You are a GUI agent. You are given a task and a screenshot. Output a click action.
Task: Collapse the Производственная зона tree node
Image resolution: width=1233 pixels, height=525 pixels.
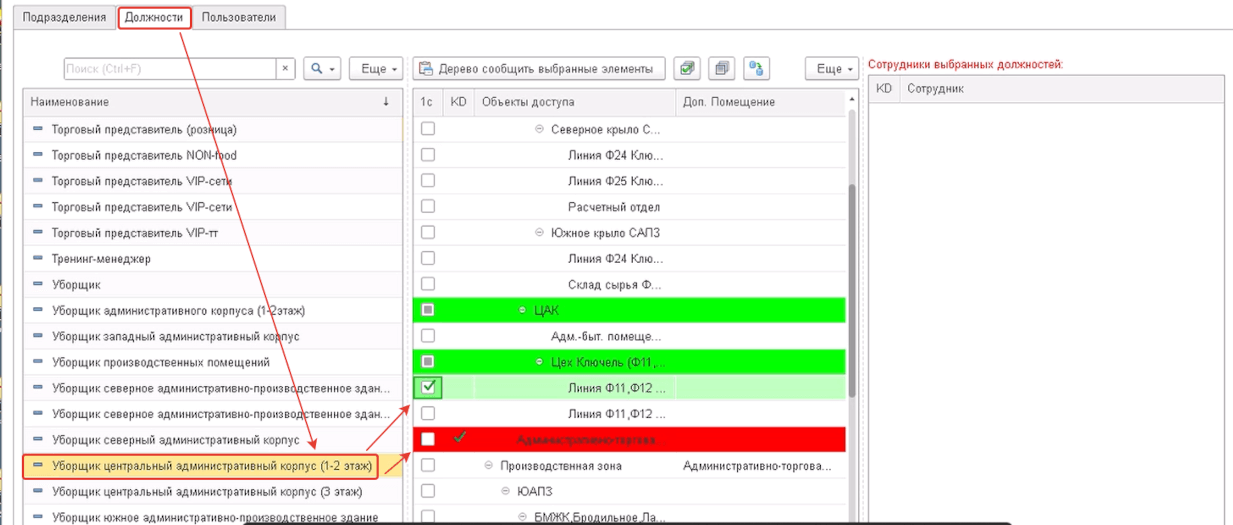coord(489,465)
